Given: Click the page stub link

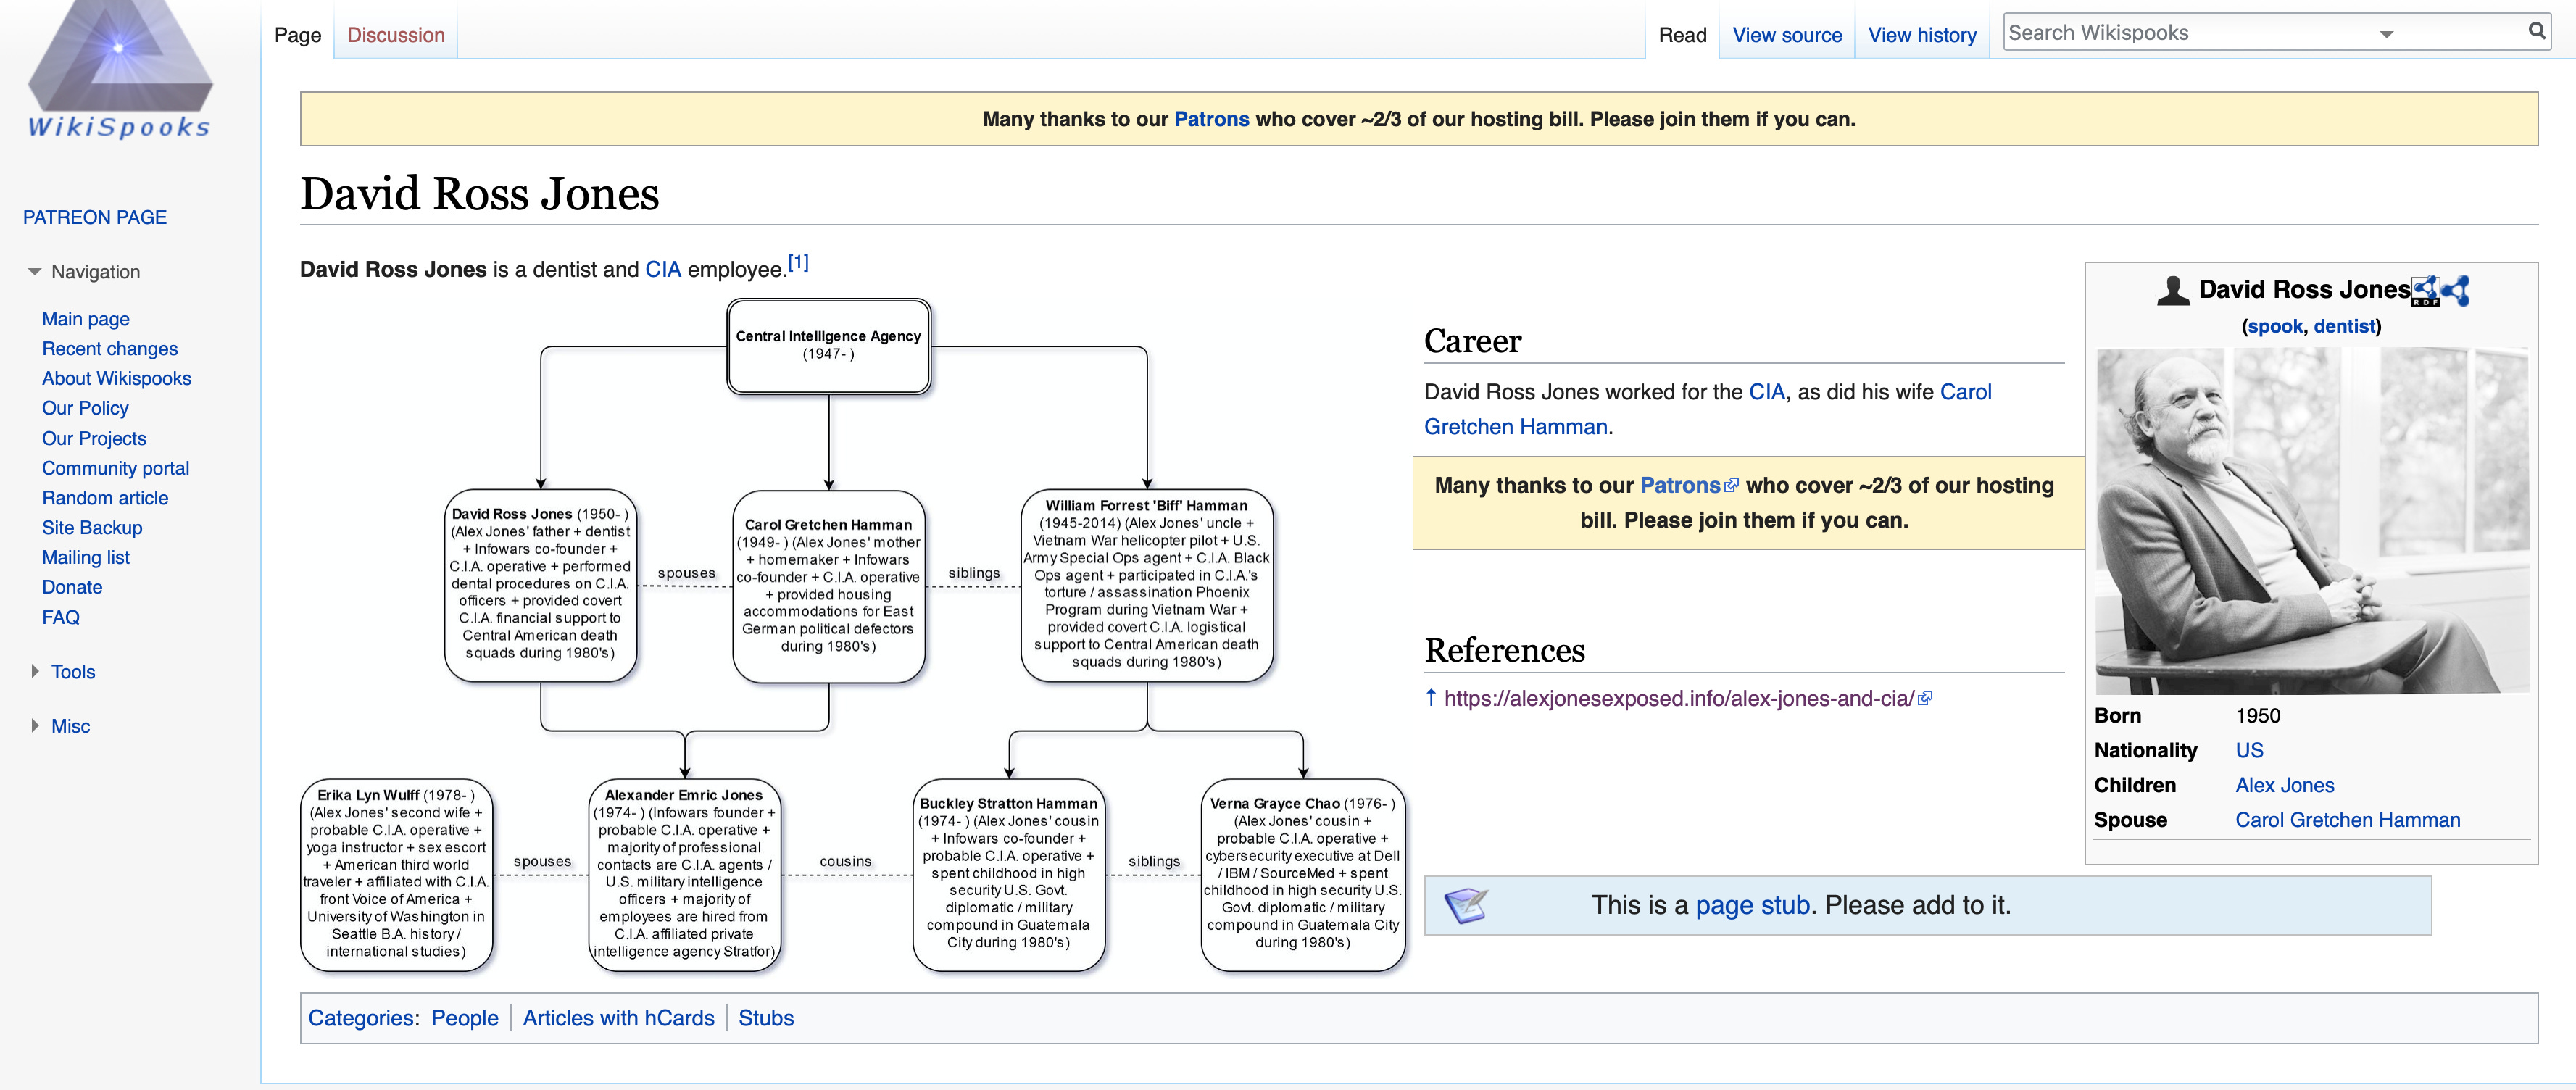Looking at the screenshot, I should pos(1753,905).
